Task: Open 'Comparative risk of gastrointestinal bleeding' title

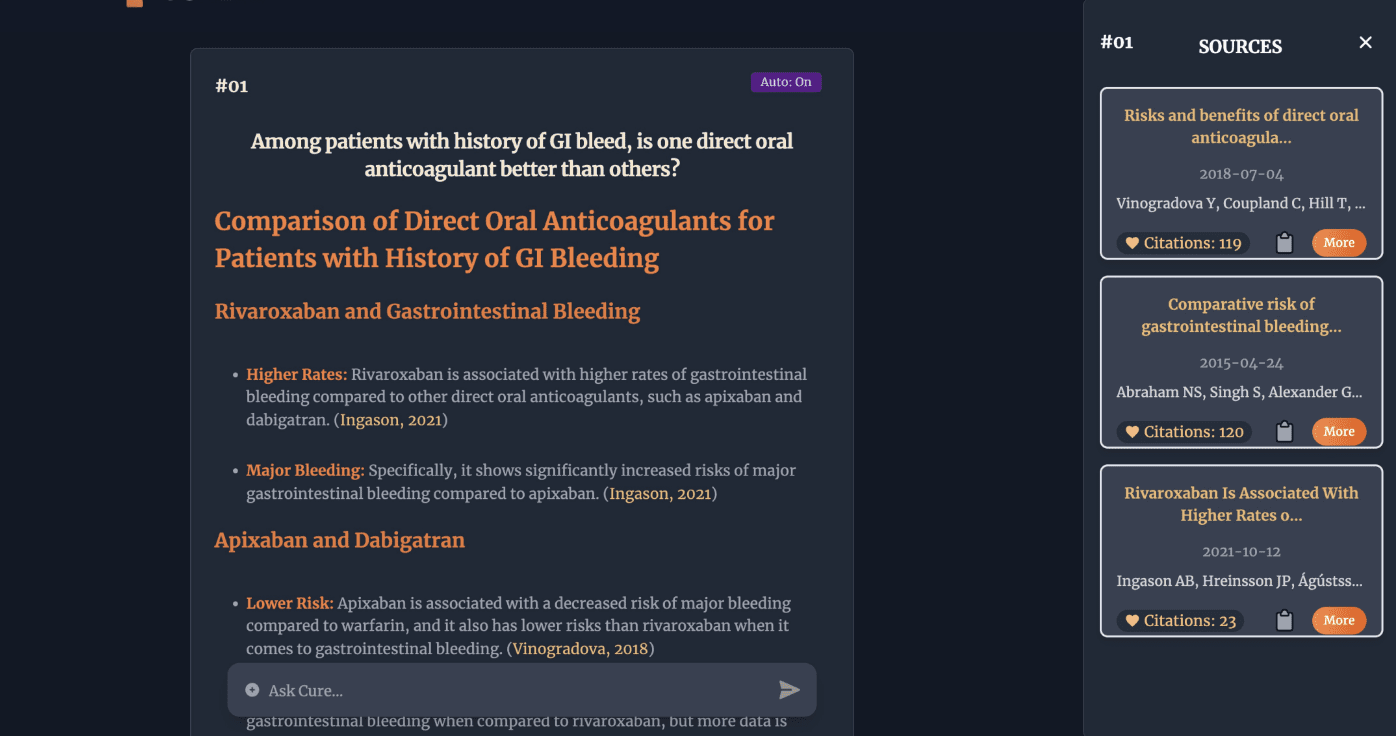Action: coord(1241,315)
